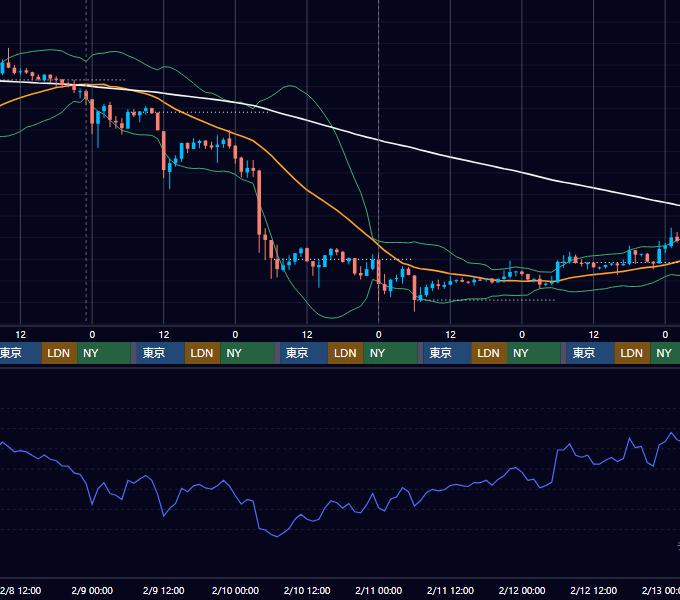This screenshot has width=680, height=600.
Task: Click the '2/9 12:00' date label
Action: click(x=163, y=590)
